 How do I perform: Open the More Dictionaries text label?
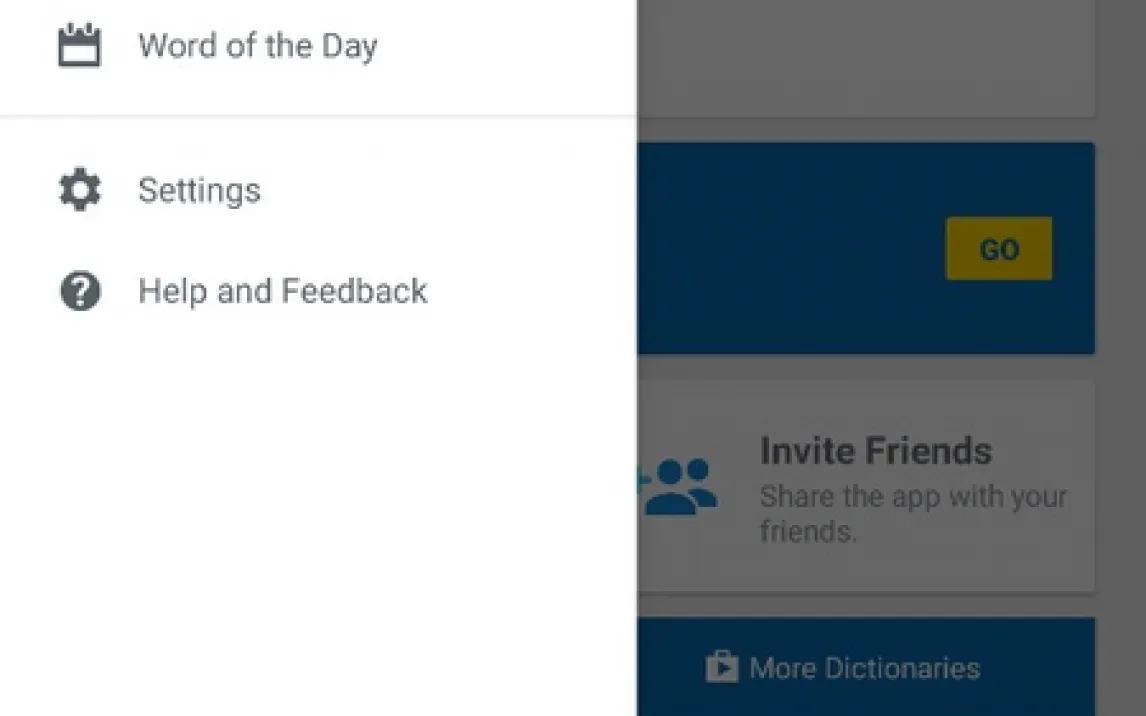(x=864, y=668)
